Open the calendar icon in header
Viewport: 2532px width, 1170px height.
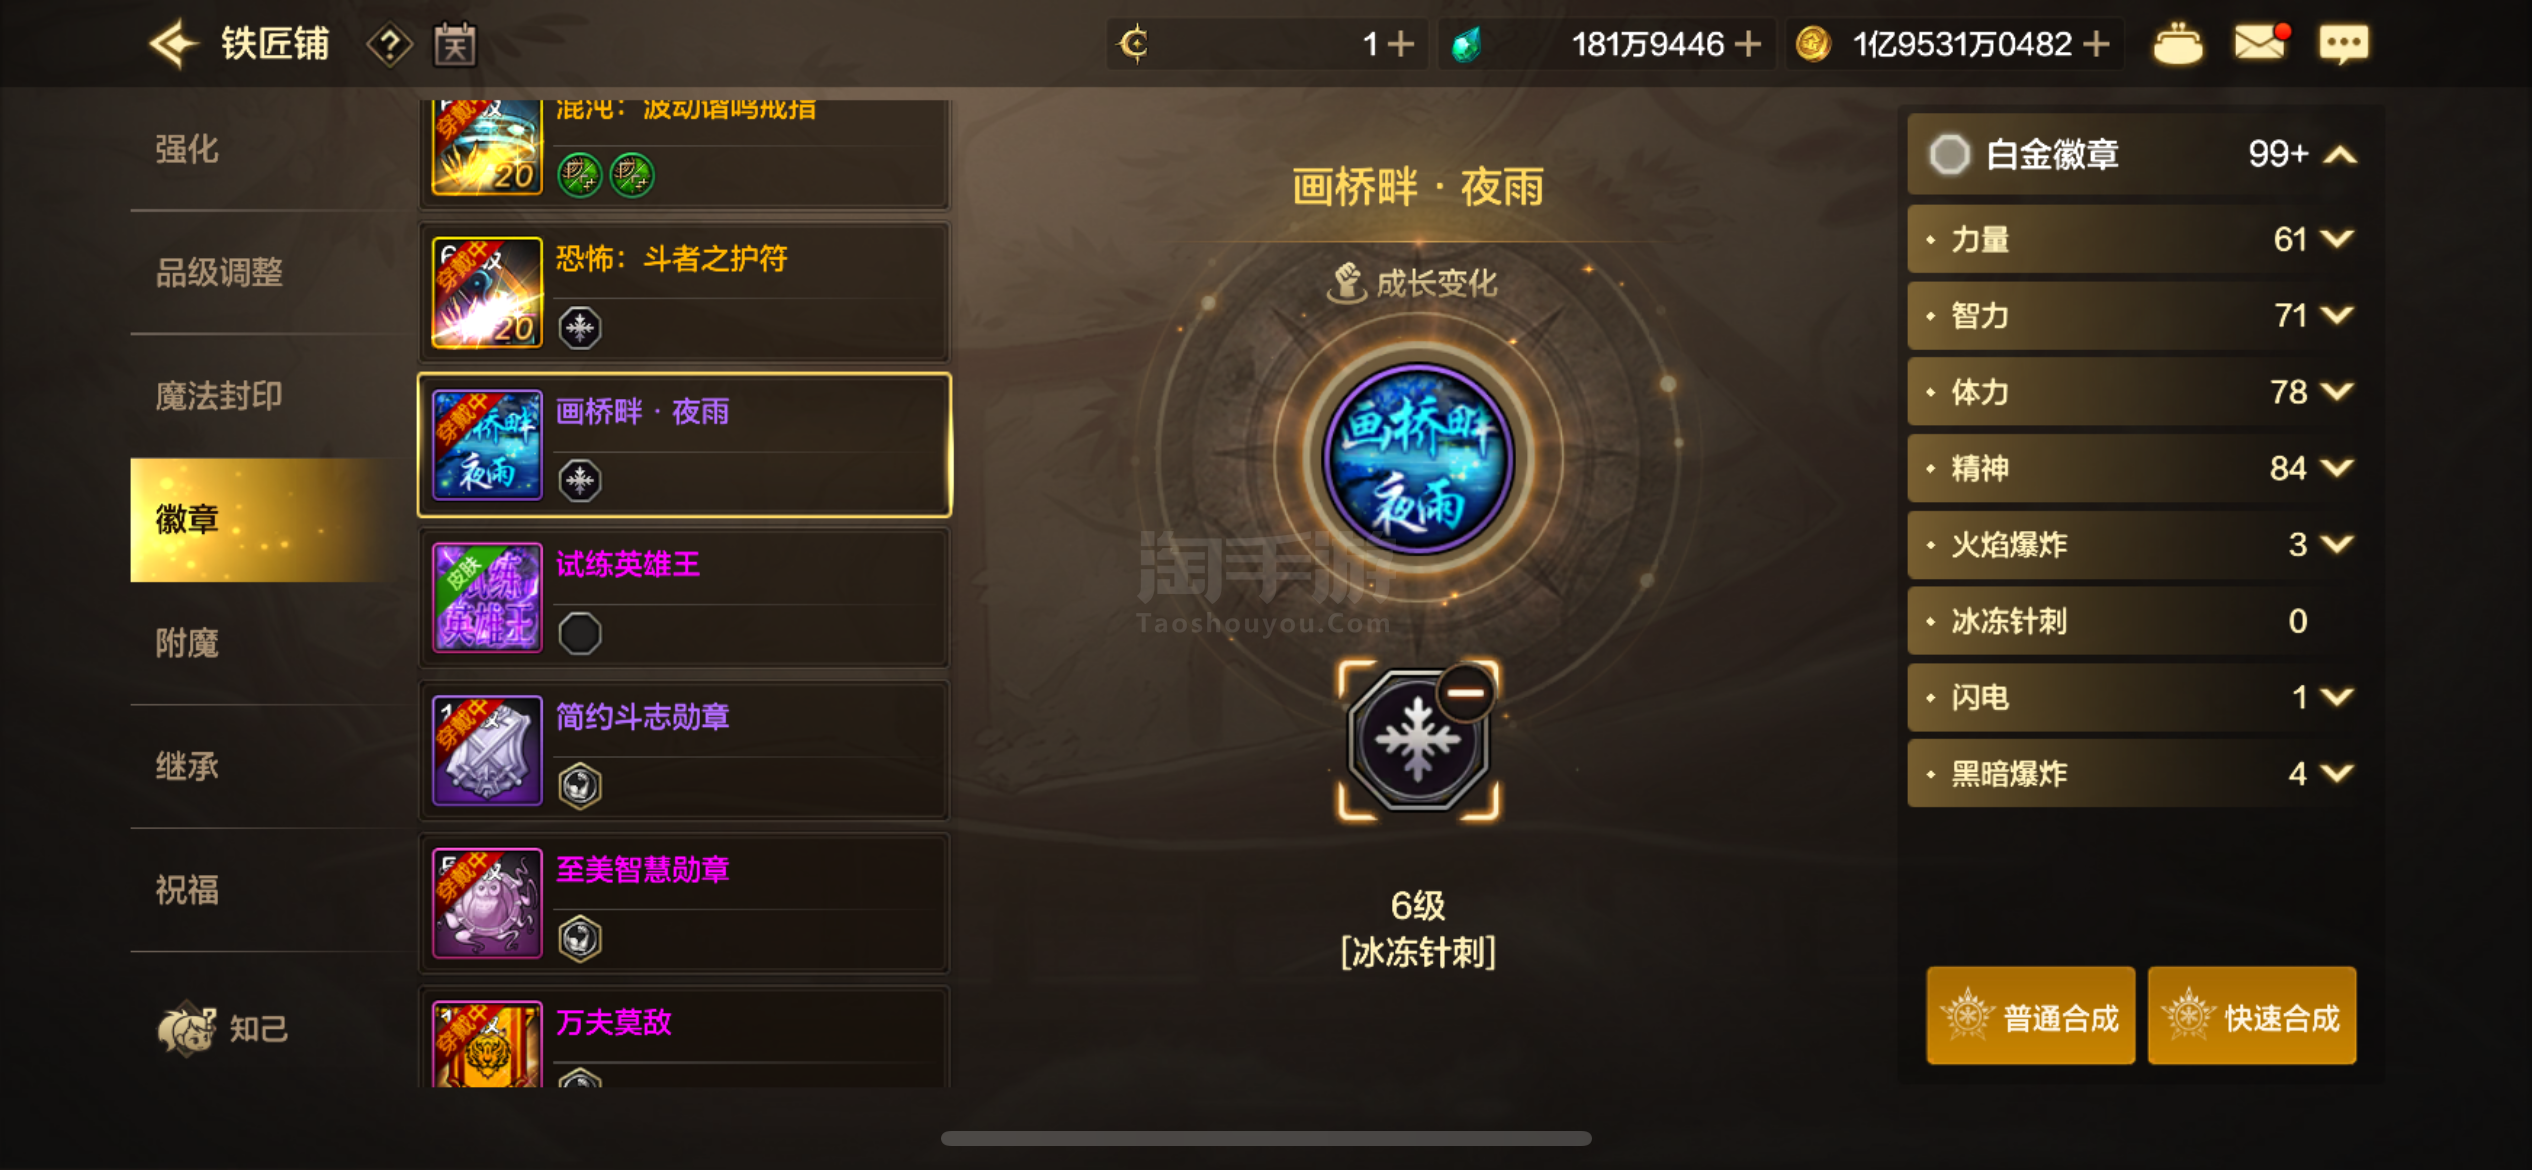[454, 45]
